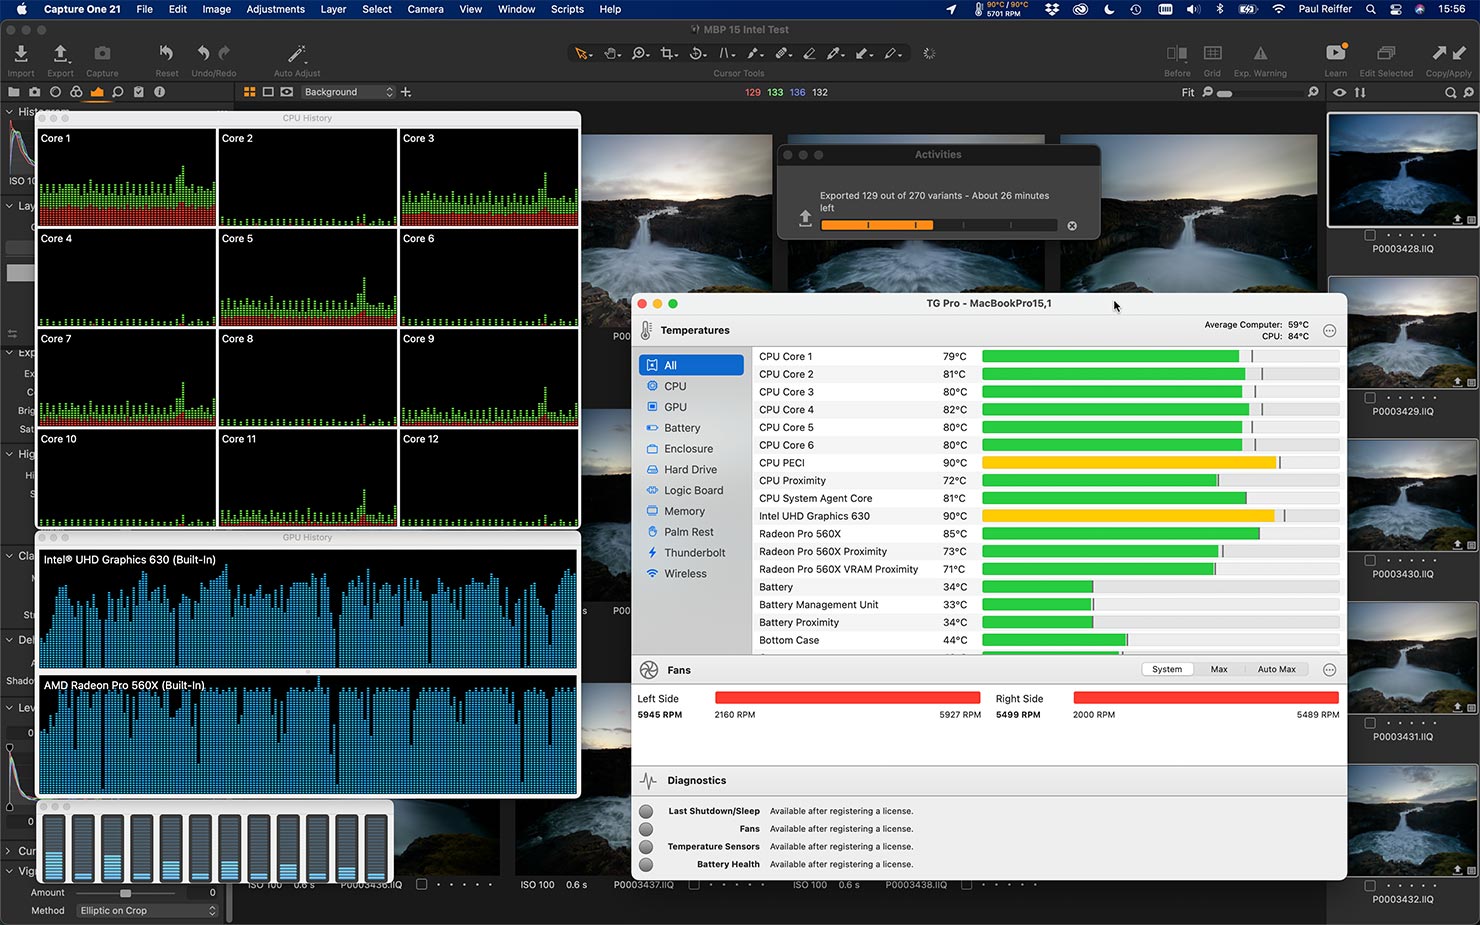Select the orange Select cursor tool
Screen dimensions: 1480x925
click(582, 53)
